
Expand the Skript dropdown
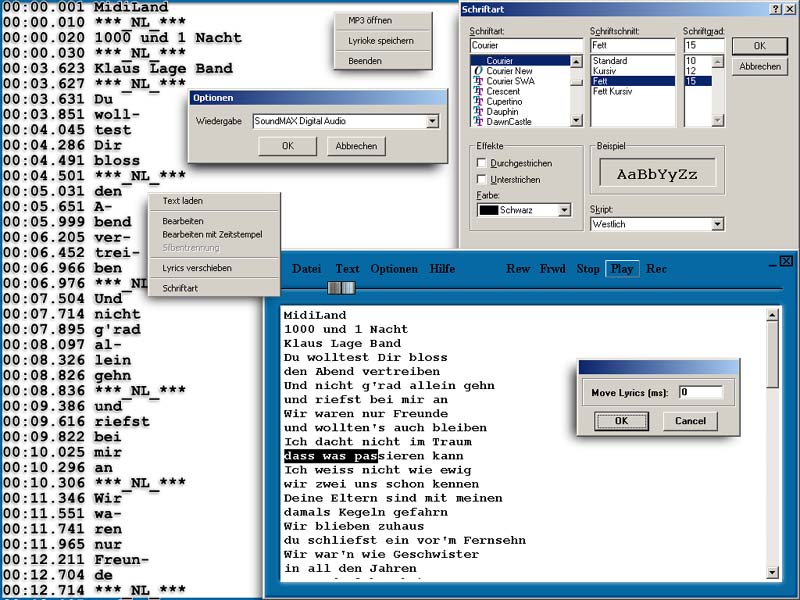click(716, 224)
